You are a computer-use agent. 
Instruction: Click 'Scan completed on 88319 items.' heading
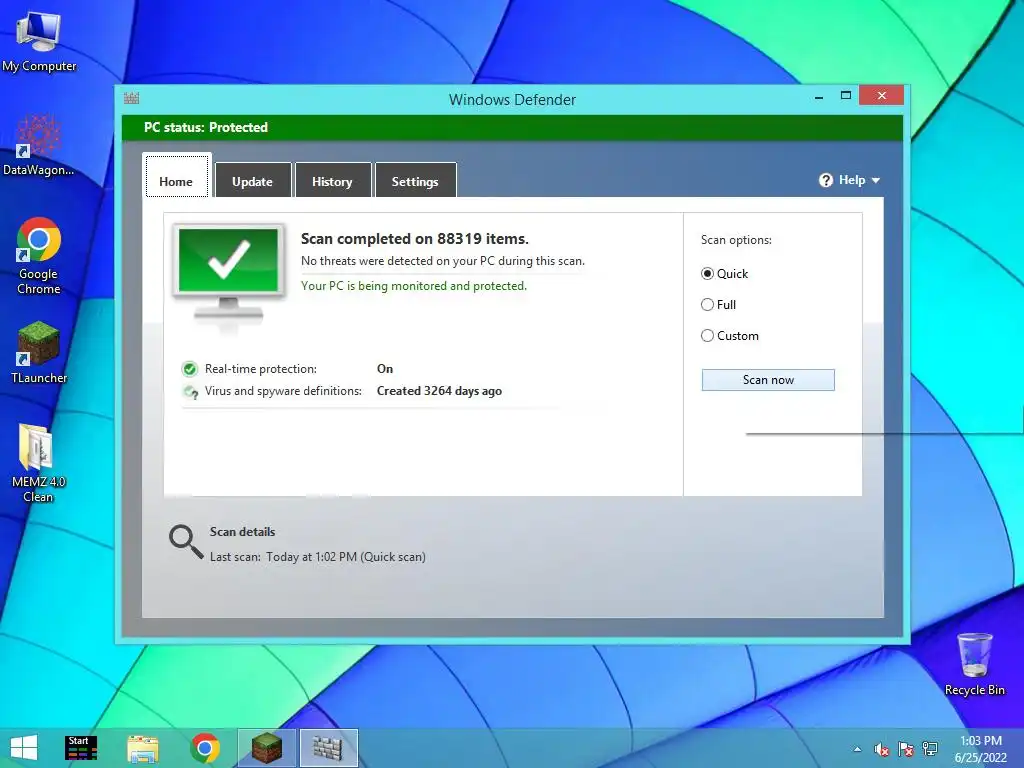tap(415, 239)
